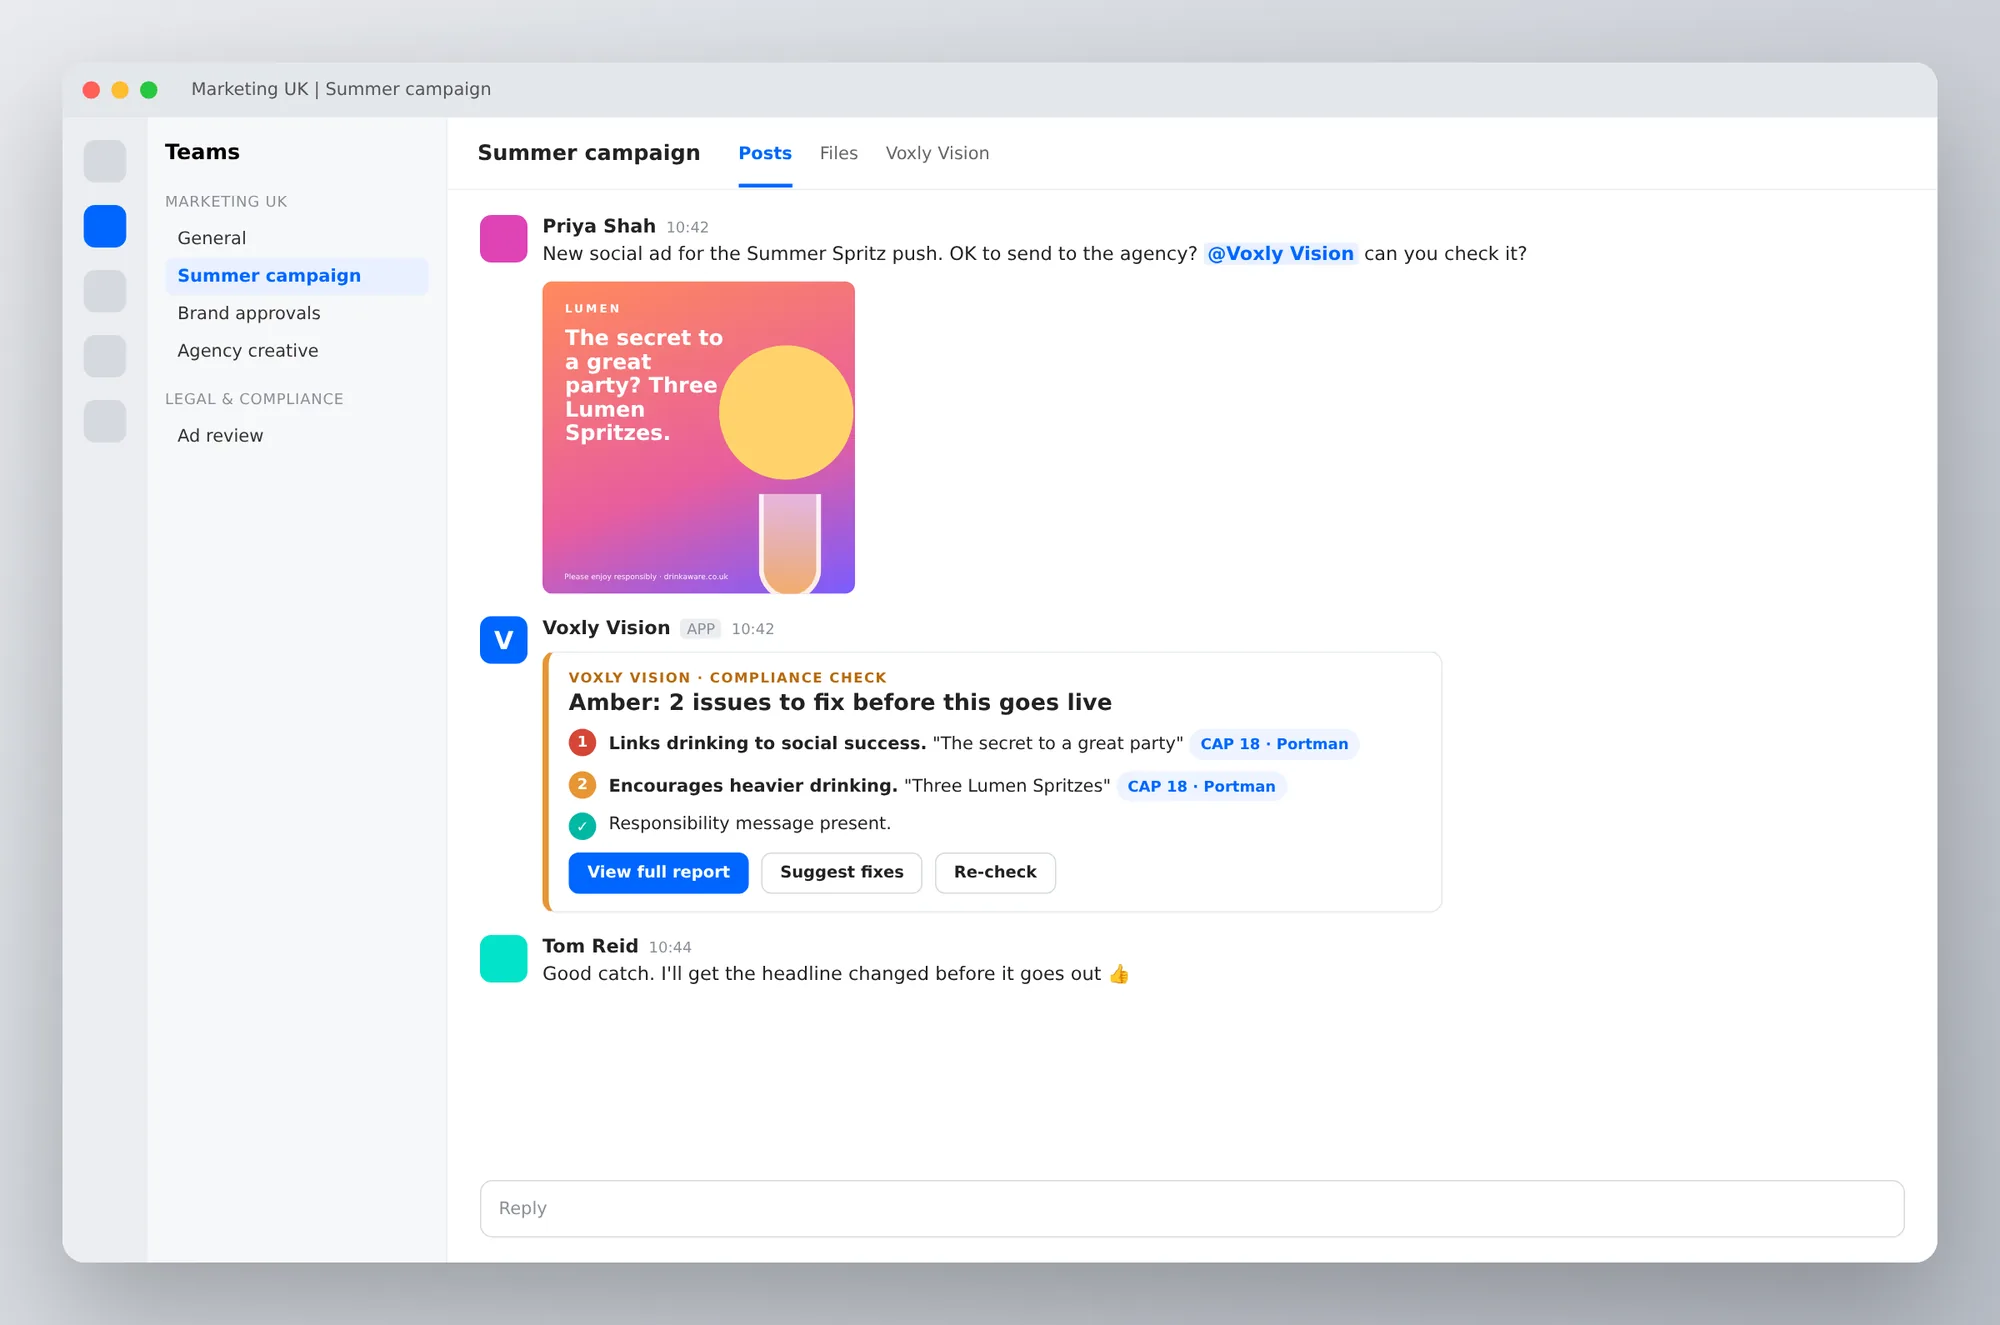Switch to the Posts tab
The image size is (2000, 1325).
[x=765, y=153]
